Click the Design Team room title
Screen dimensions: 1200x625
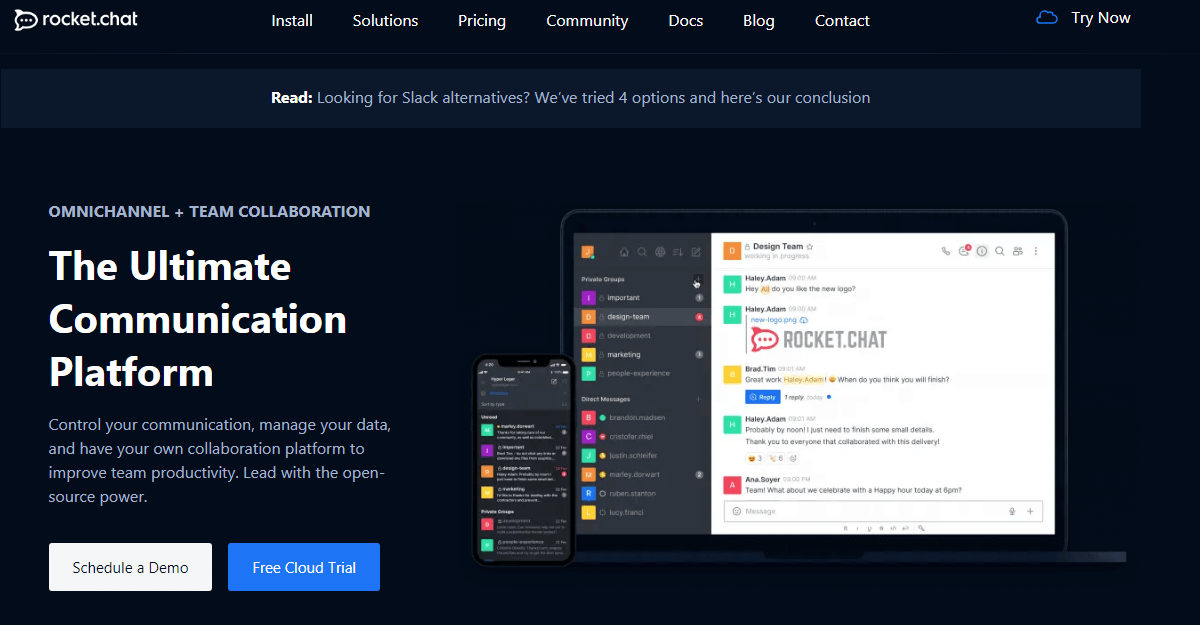[778, 246]
